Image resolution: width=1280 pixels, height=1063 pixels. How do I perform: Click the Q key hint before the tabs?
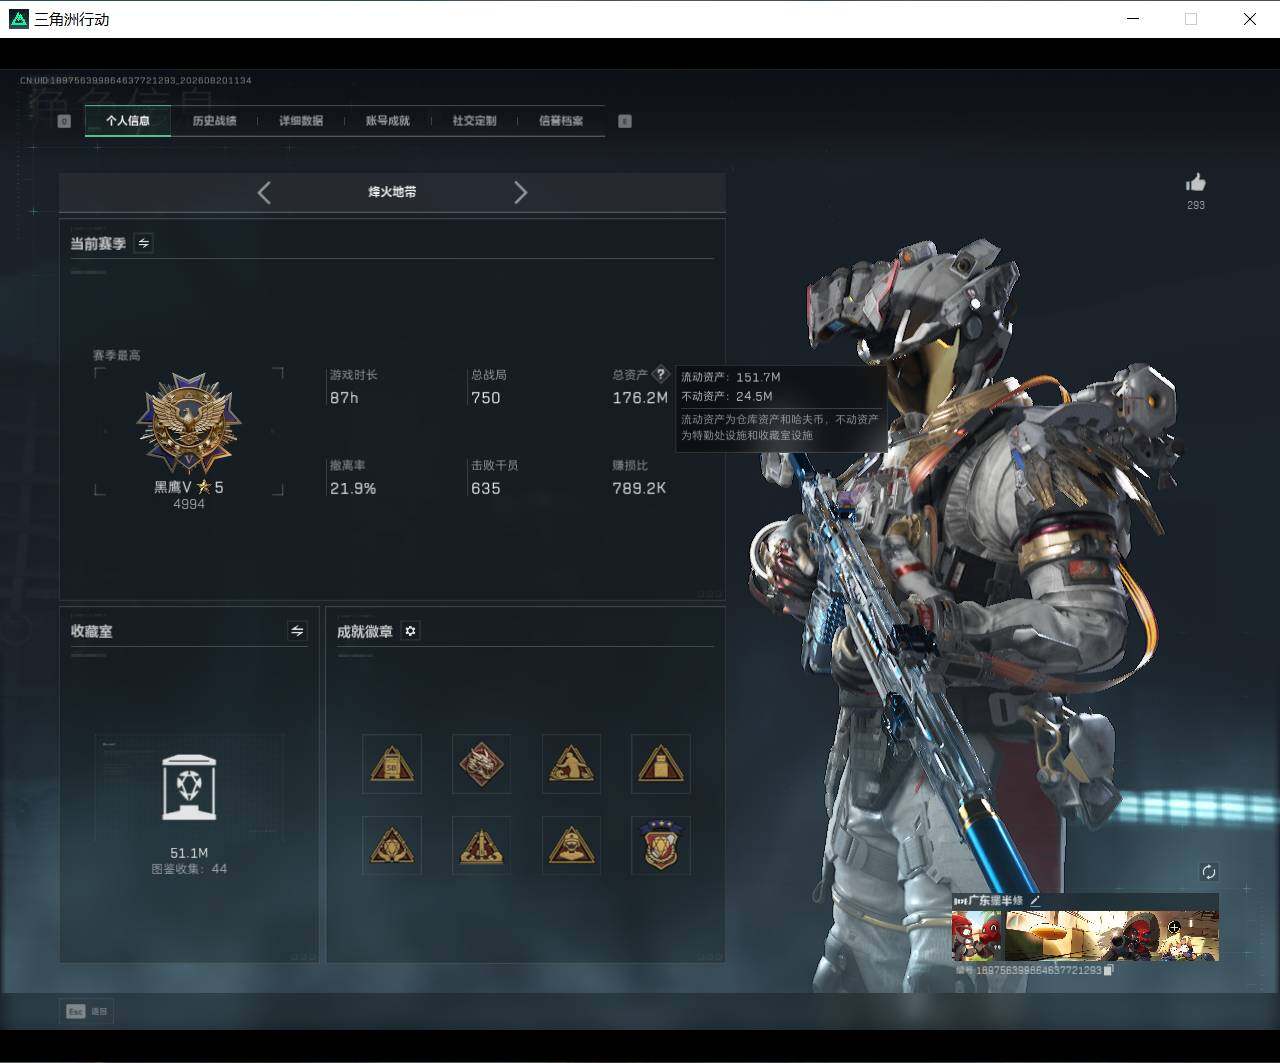pyautogui.click(x=64, y=121)
